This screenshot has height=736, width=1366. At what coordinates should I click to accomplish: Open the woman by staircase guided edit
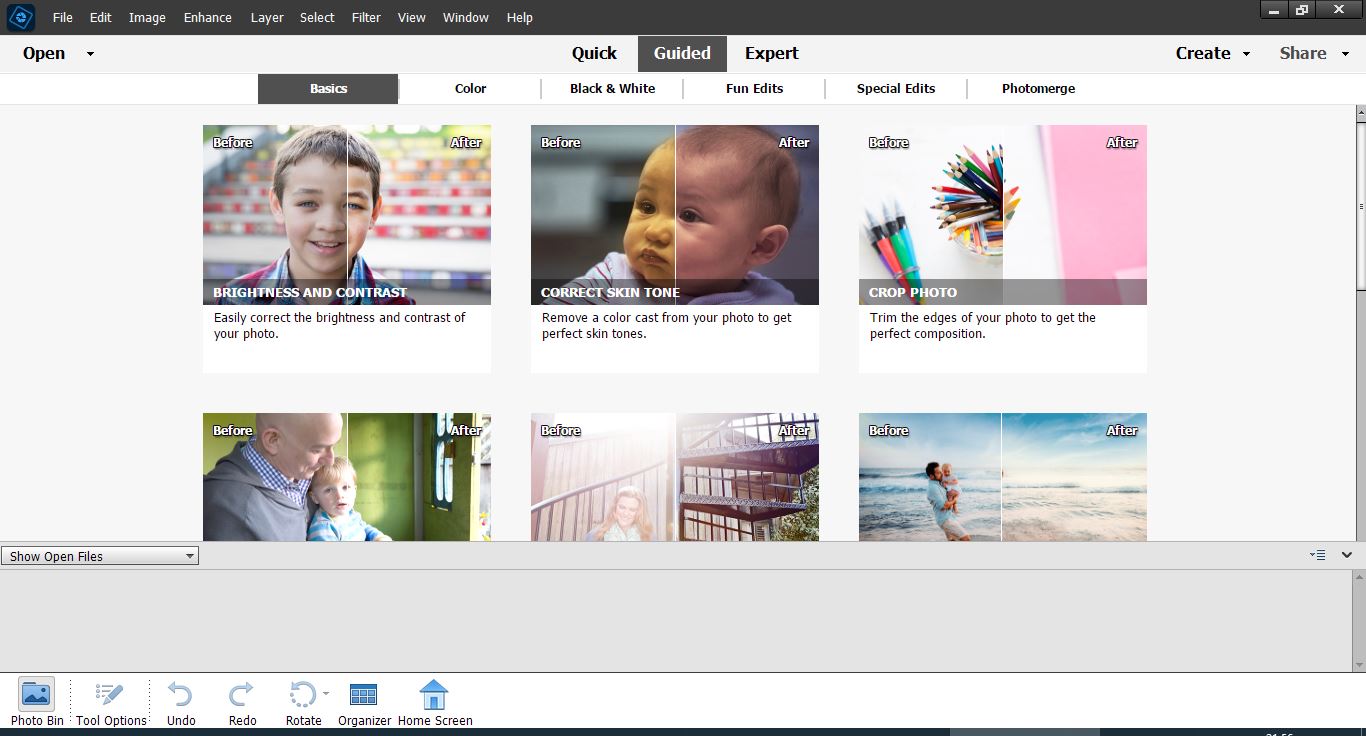(675, 477)
